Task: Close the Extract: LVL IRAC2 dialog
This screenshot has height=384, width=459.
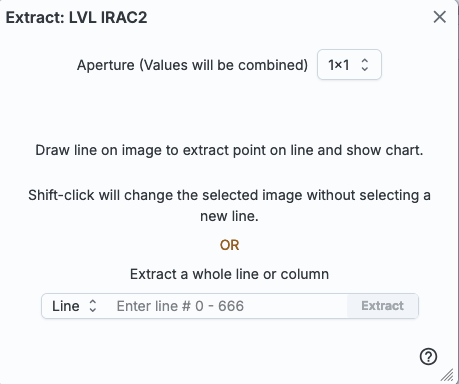Action: tap(440, 17)
